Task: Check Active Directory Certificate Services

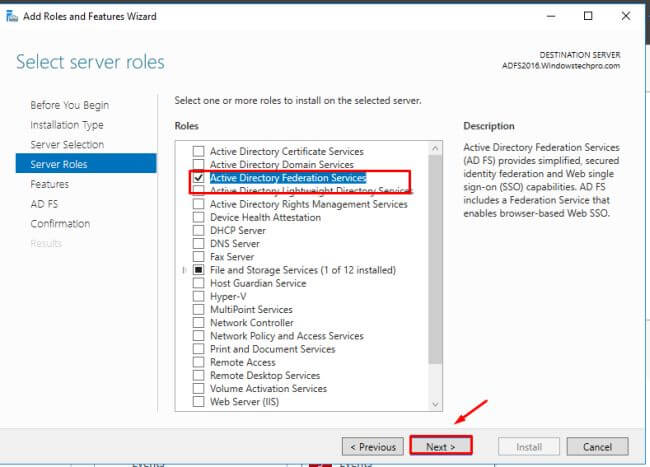Action: tap(199, 151)
